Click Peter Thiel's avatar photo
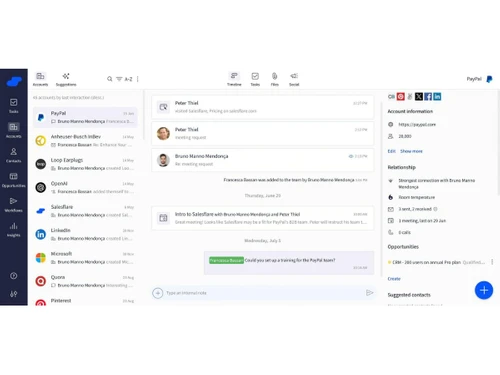Image resolution: width=500 pixels, height=375 pixels. pos(163,134)
